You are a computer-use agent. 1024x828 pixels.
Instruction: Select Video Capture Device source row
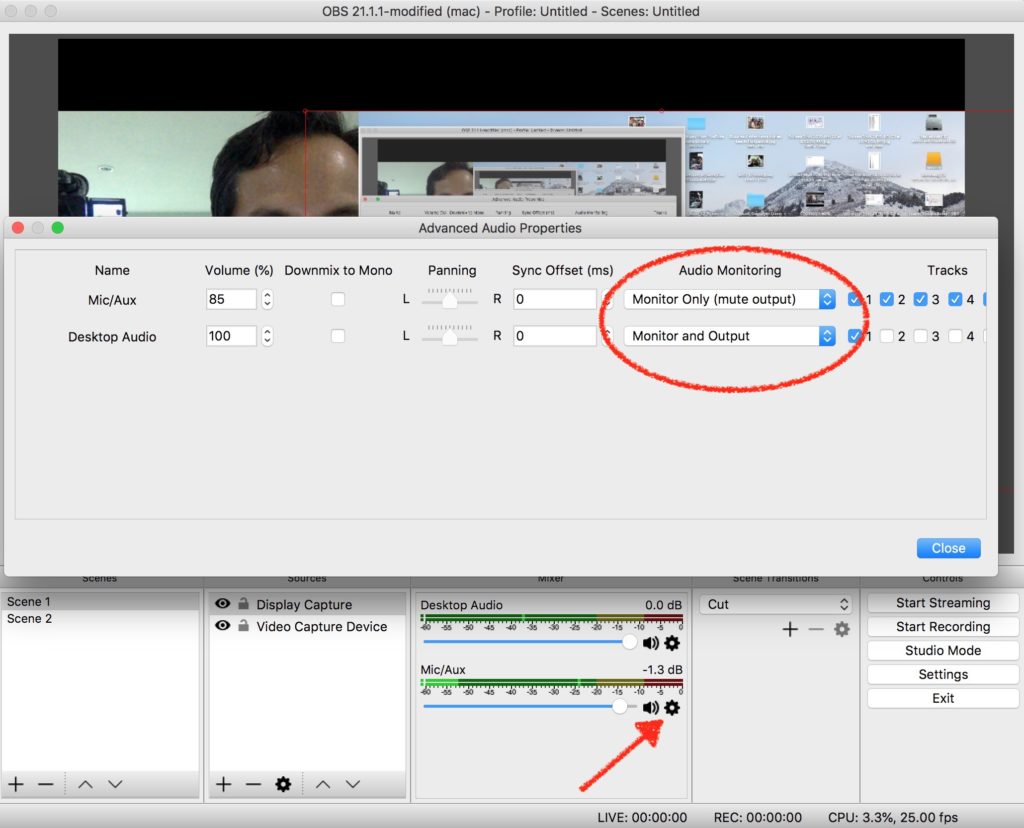[x=307, y=626]
